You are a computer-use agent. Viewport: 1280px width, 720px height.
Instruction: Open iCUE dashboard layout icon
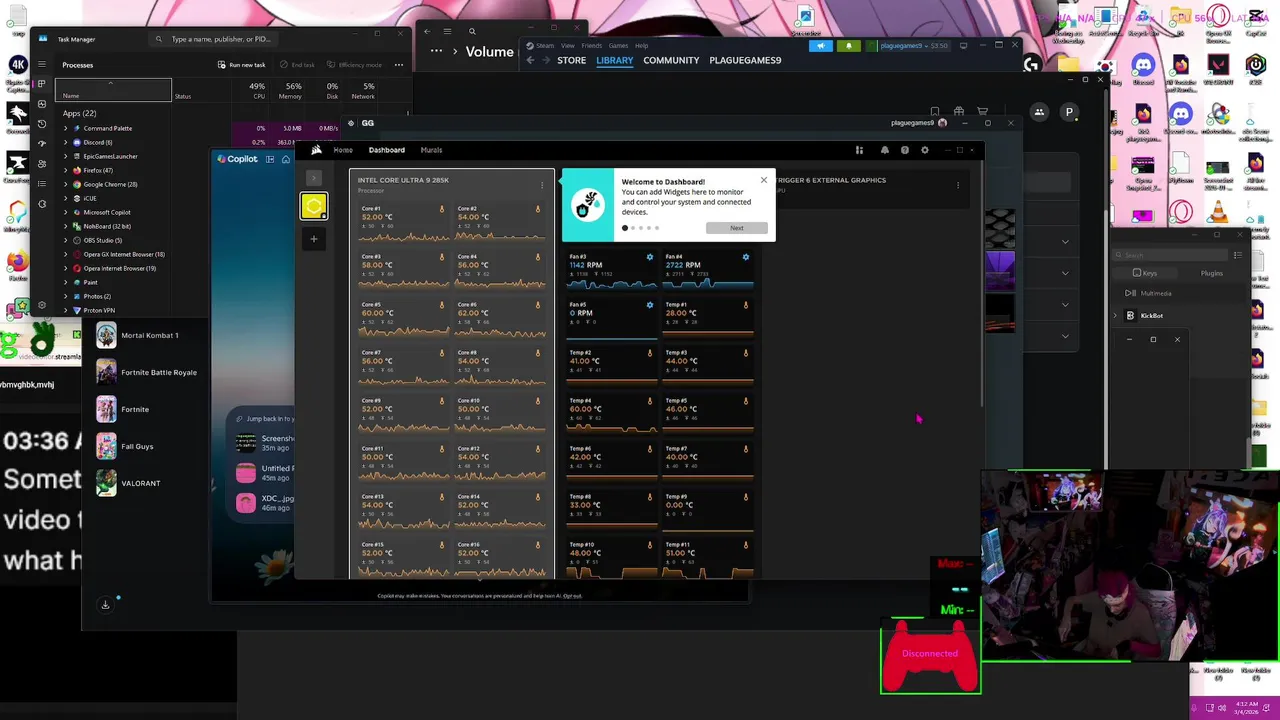tap(859, 150)
